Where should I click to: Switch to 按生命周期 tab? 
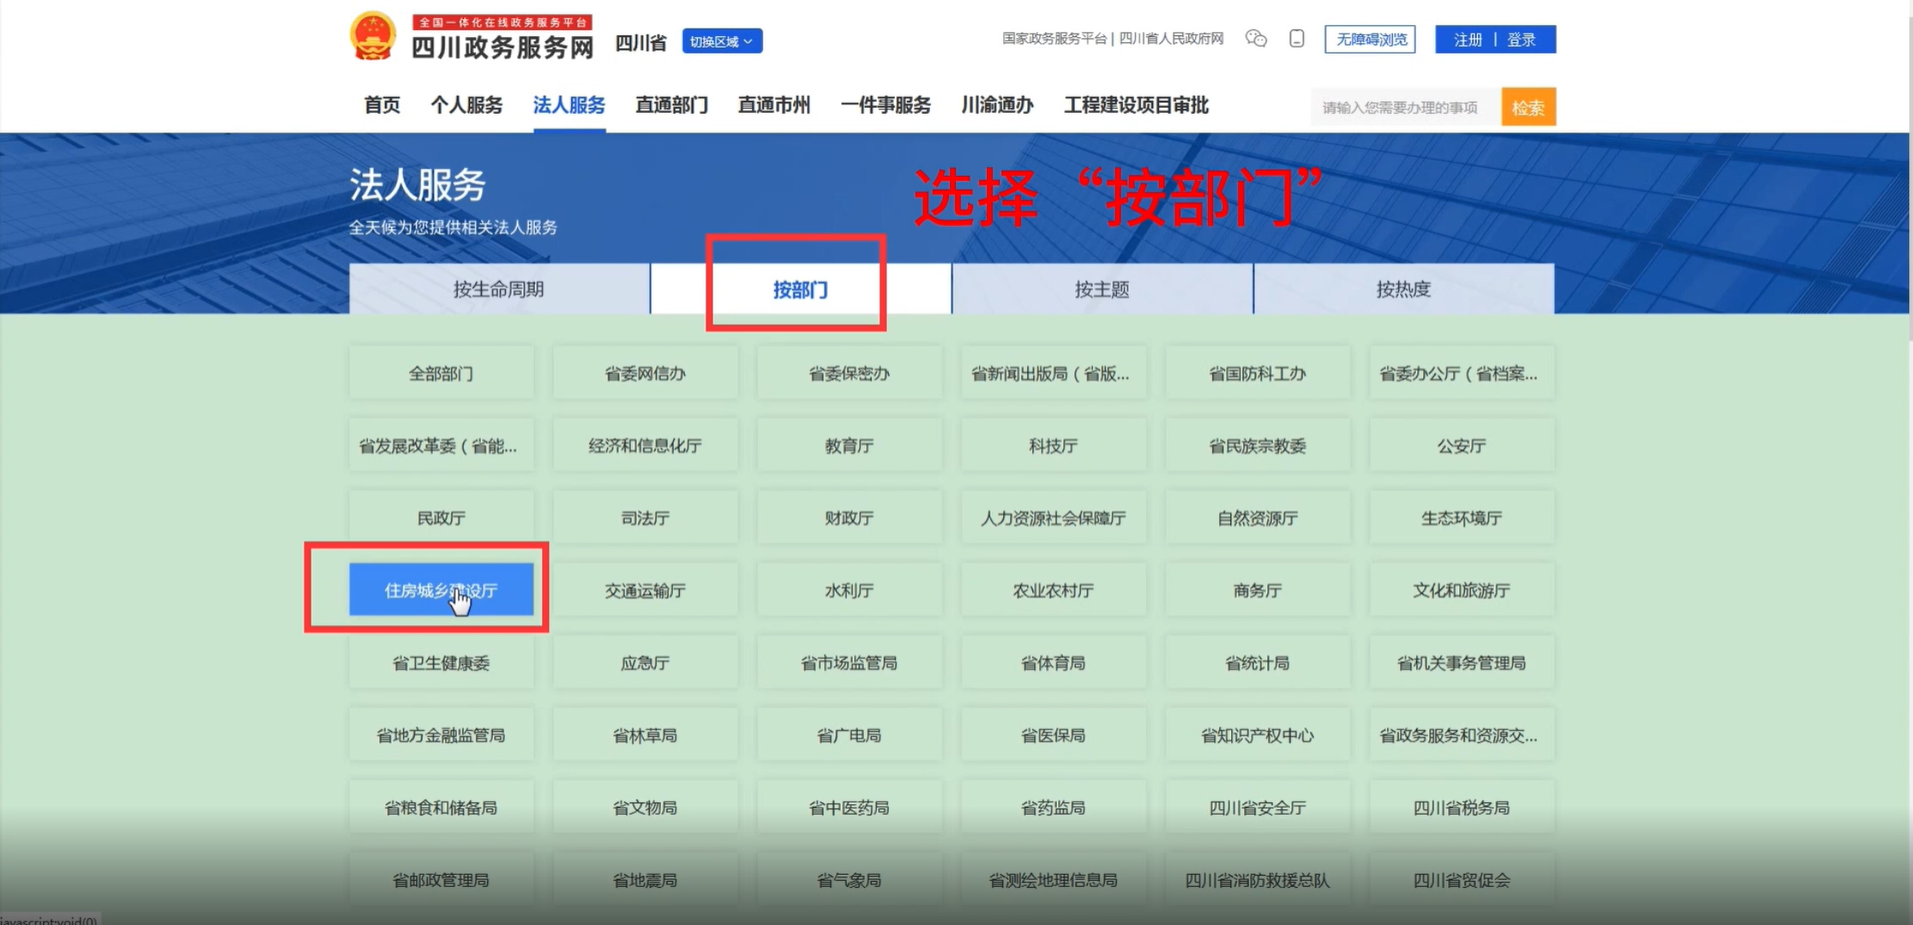point(499,289)
